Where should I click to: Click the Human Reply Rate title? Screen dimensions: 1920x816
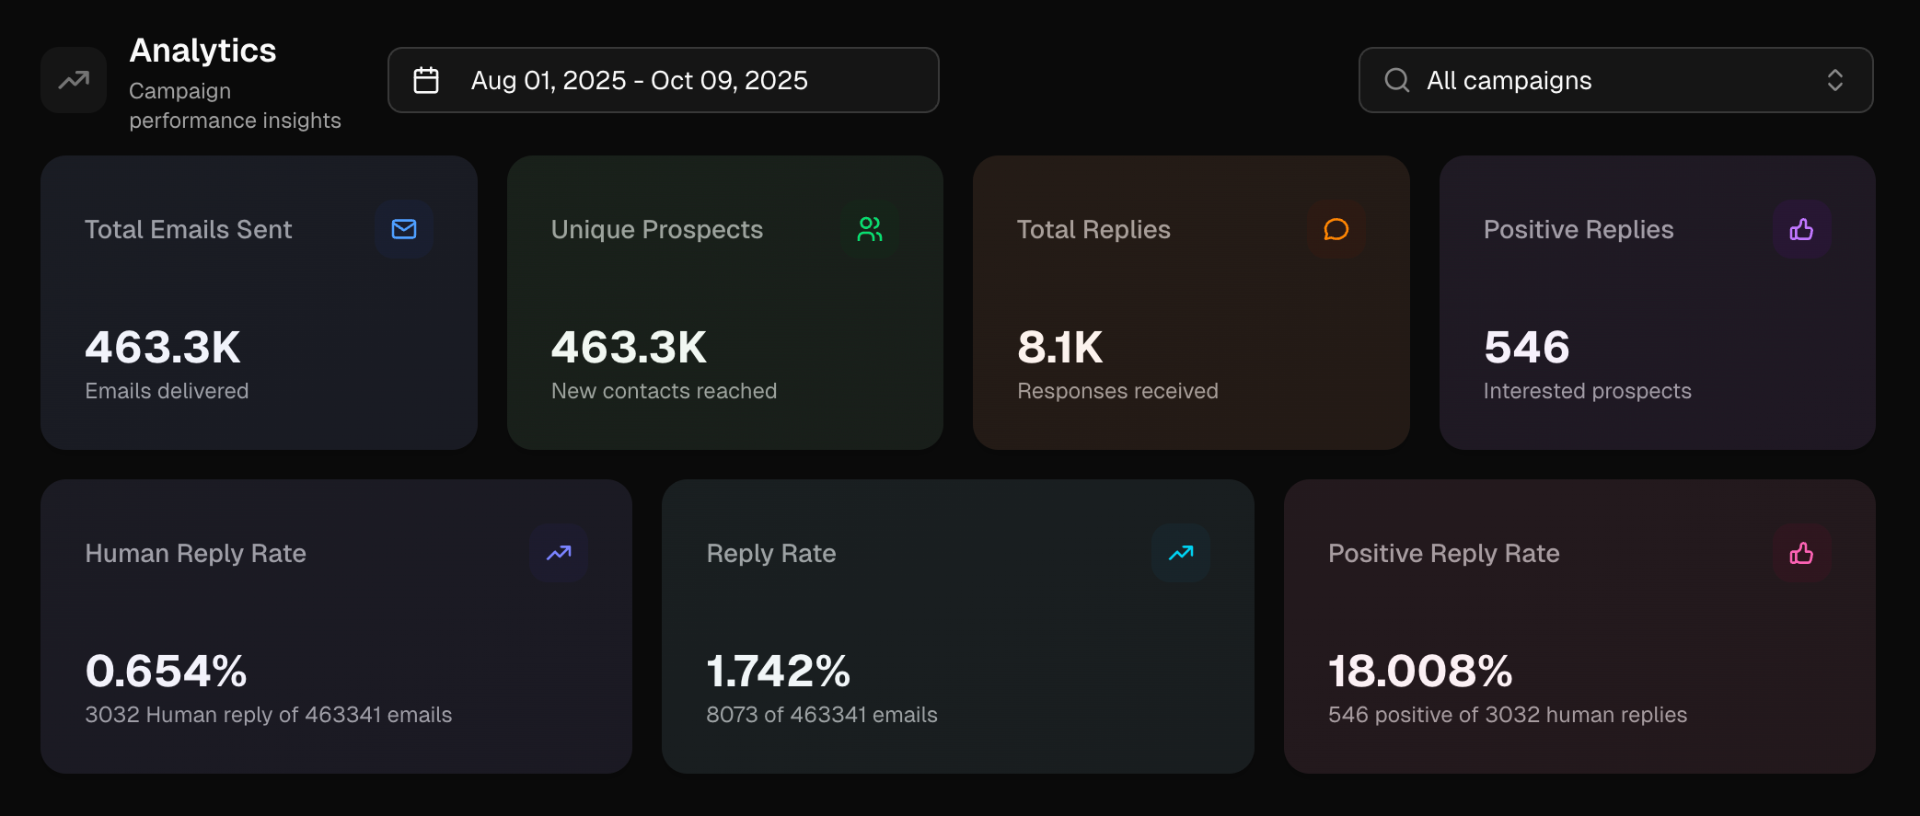point(196,553)
